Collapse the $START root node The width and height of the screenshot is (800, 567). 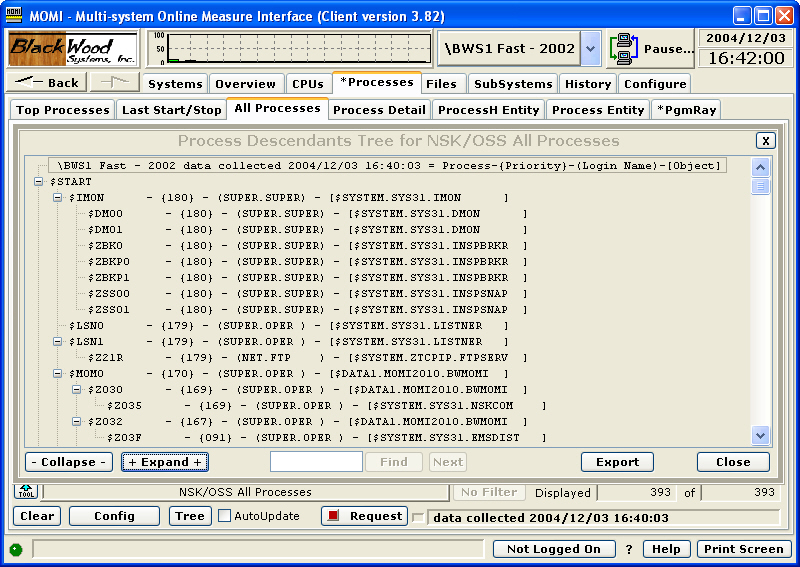point(40,182)
